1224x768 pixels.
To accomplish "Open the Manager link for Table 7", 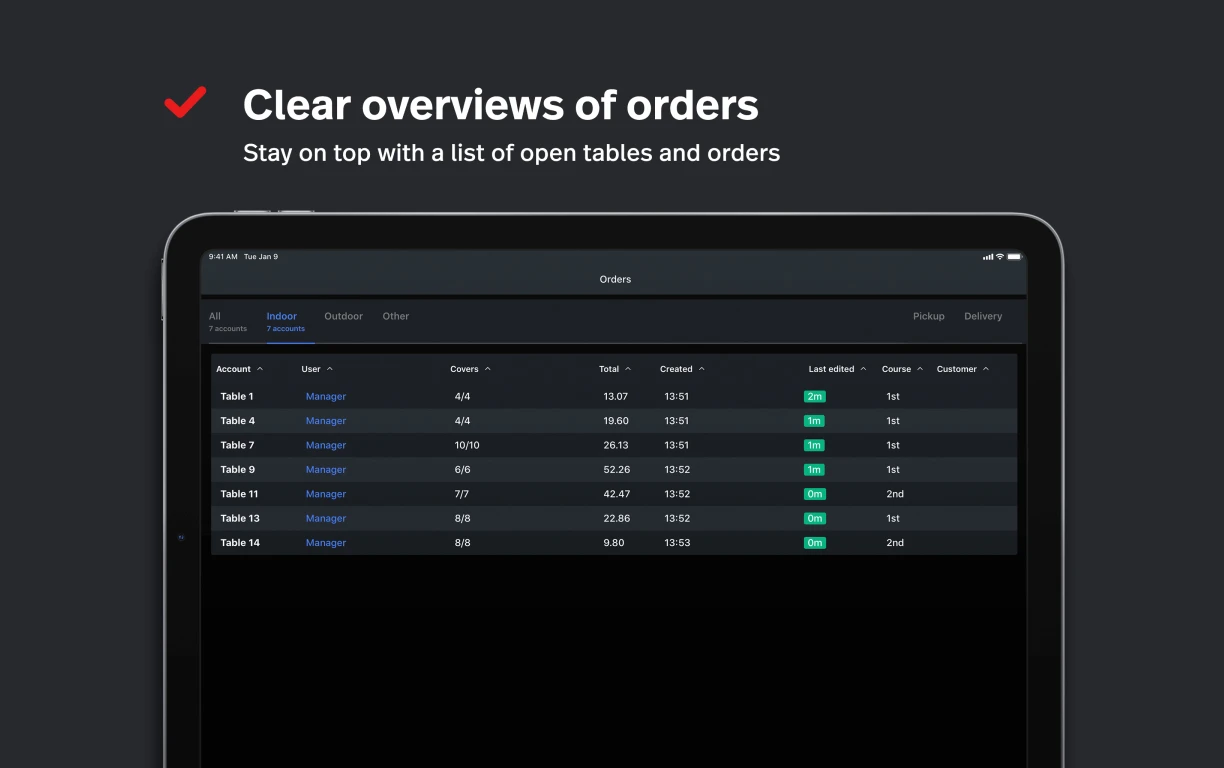I will tap(326, 446).
